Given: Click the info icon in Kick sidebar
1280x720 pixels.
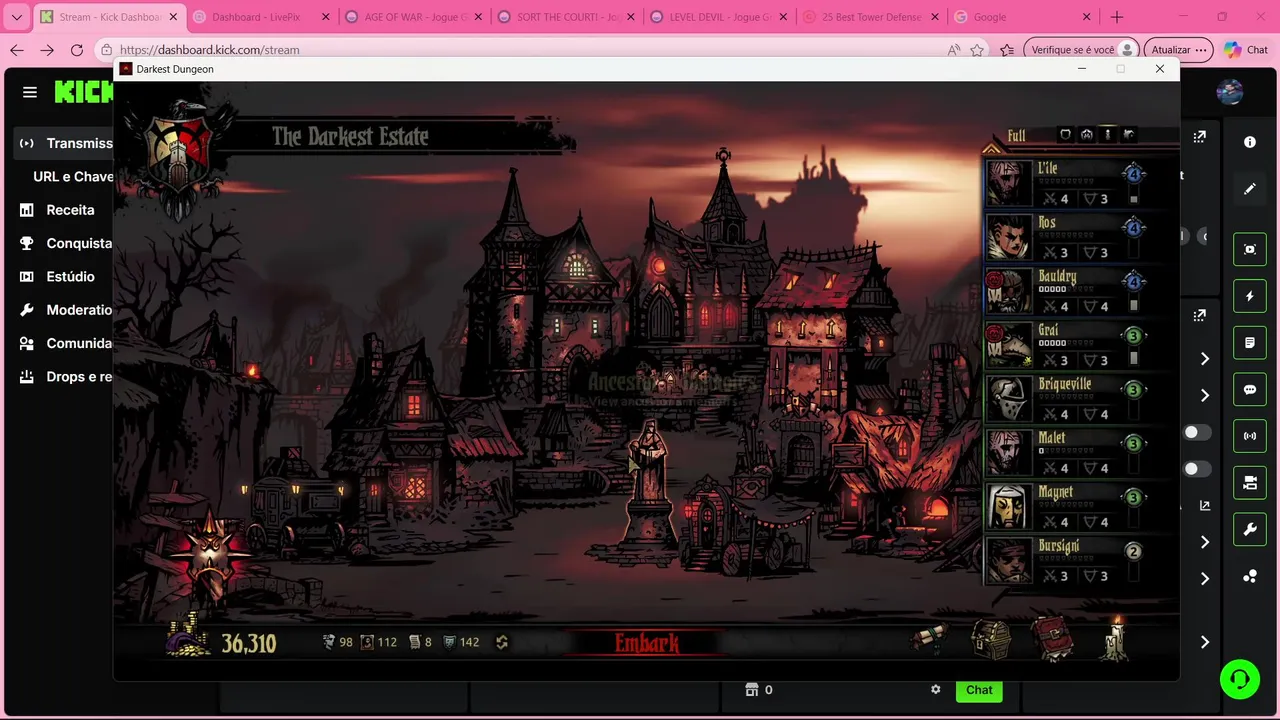Looking at the screenshot, I should point(1250,142).
